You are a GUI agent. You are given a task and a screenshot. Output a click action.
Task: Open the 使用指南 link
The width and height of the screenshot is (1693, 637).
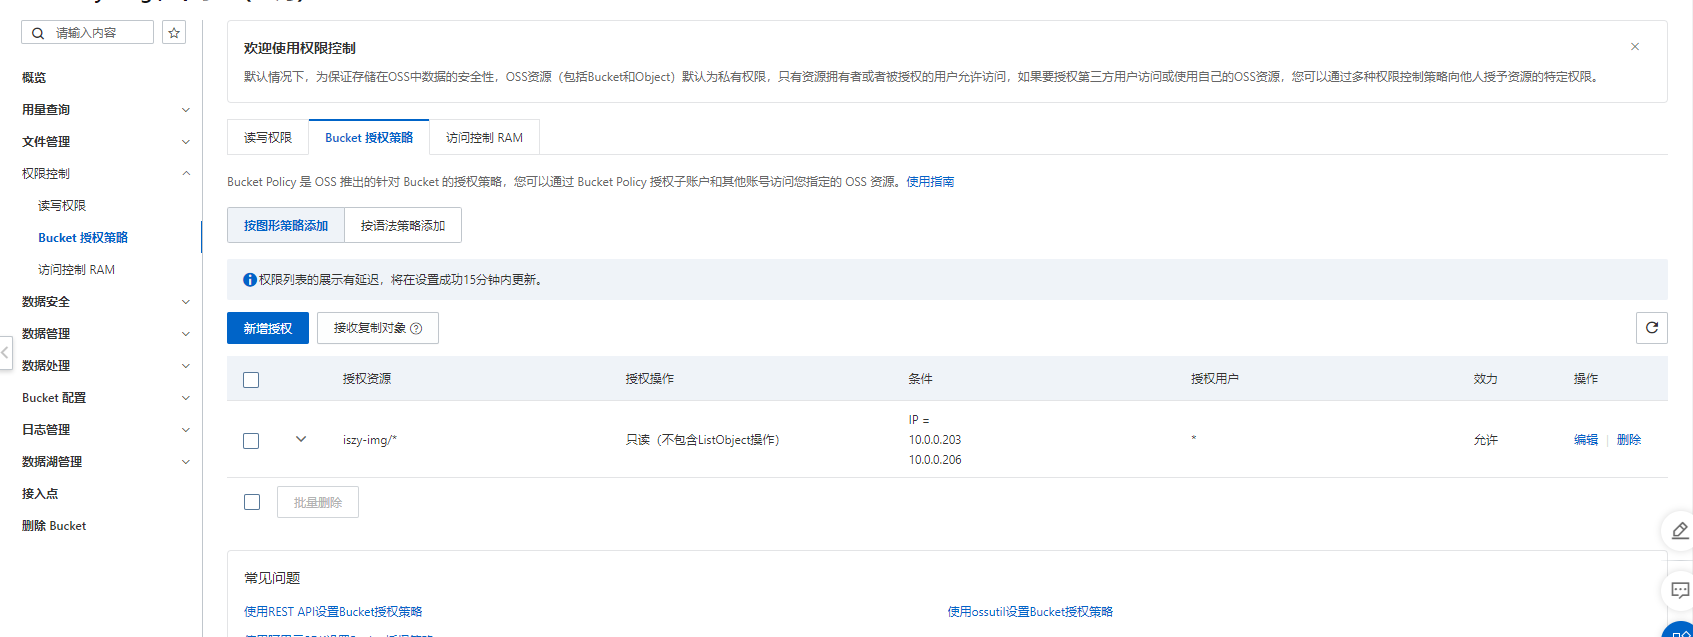click(x=930, y=182)
